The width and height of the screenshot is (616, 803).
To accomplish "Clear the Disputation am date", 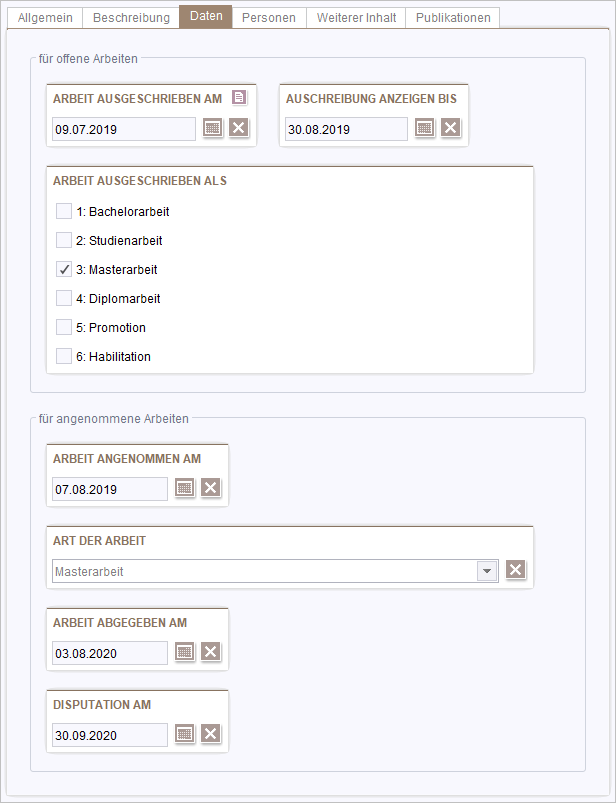I will 210,734.
